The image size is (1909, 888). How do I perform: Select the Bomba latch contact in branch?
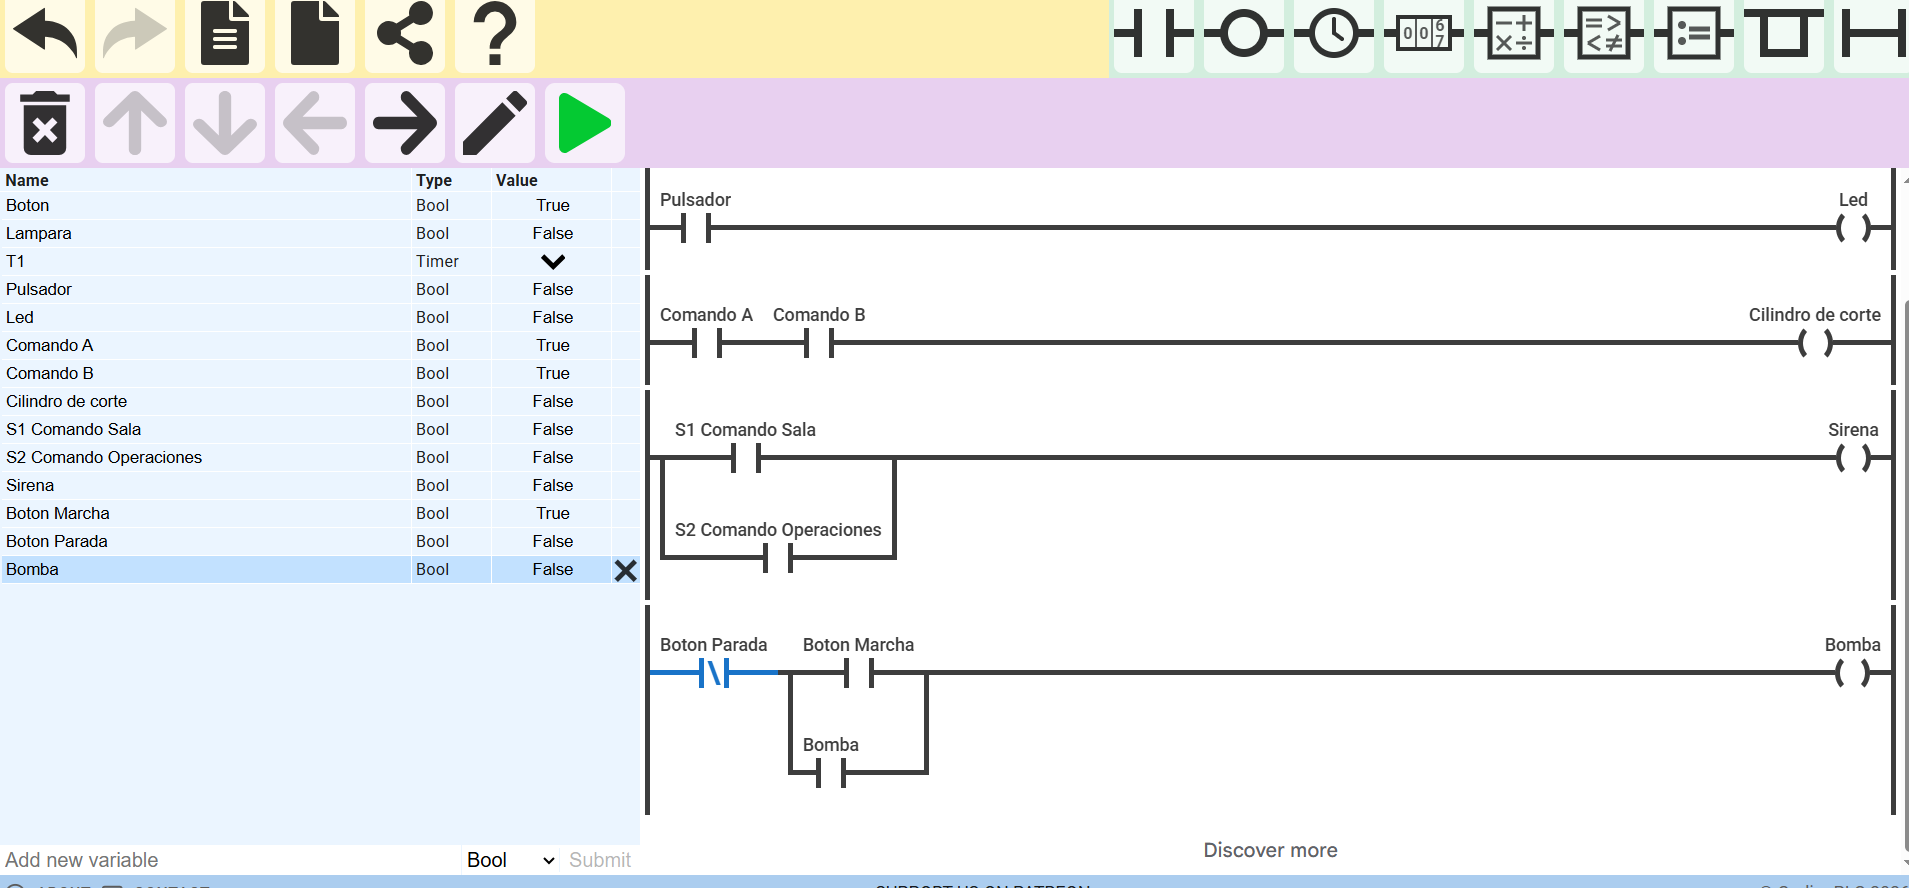tap(831, 773)
